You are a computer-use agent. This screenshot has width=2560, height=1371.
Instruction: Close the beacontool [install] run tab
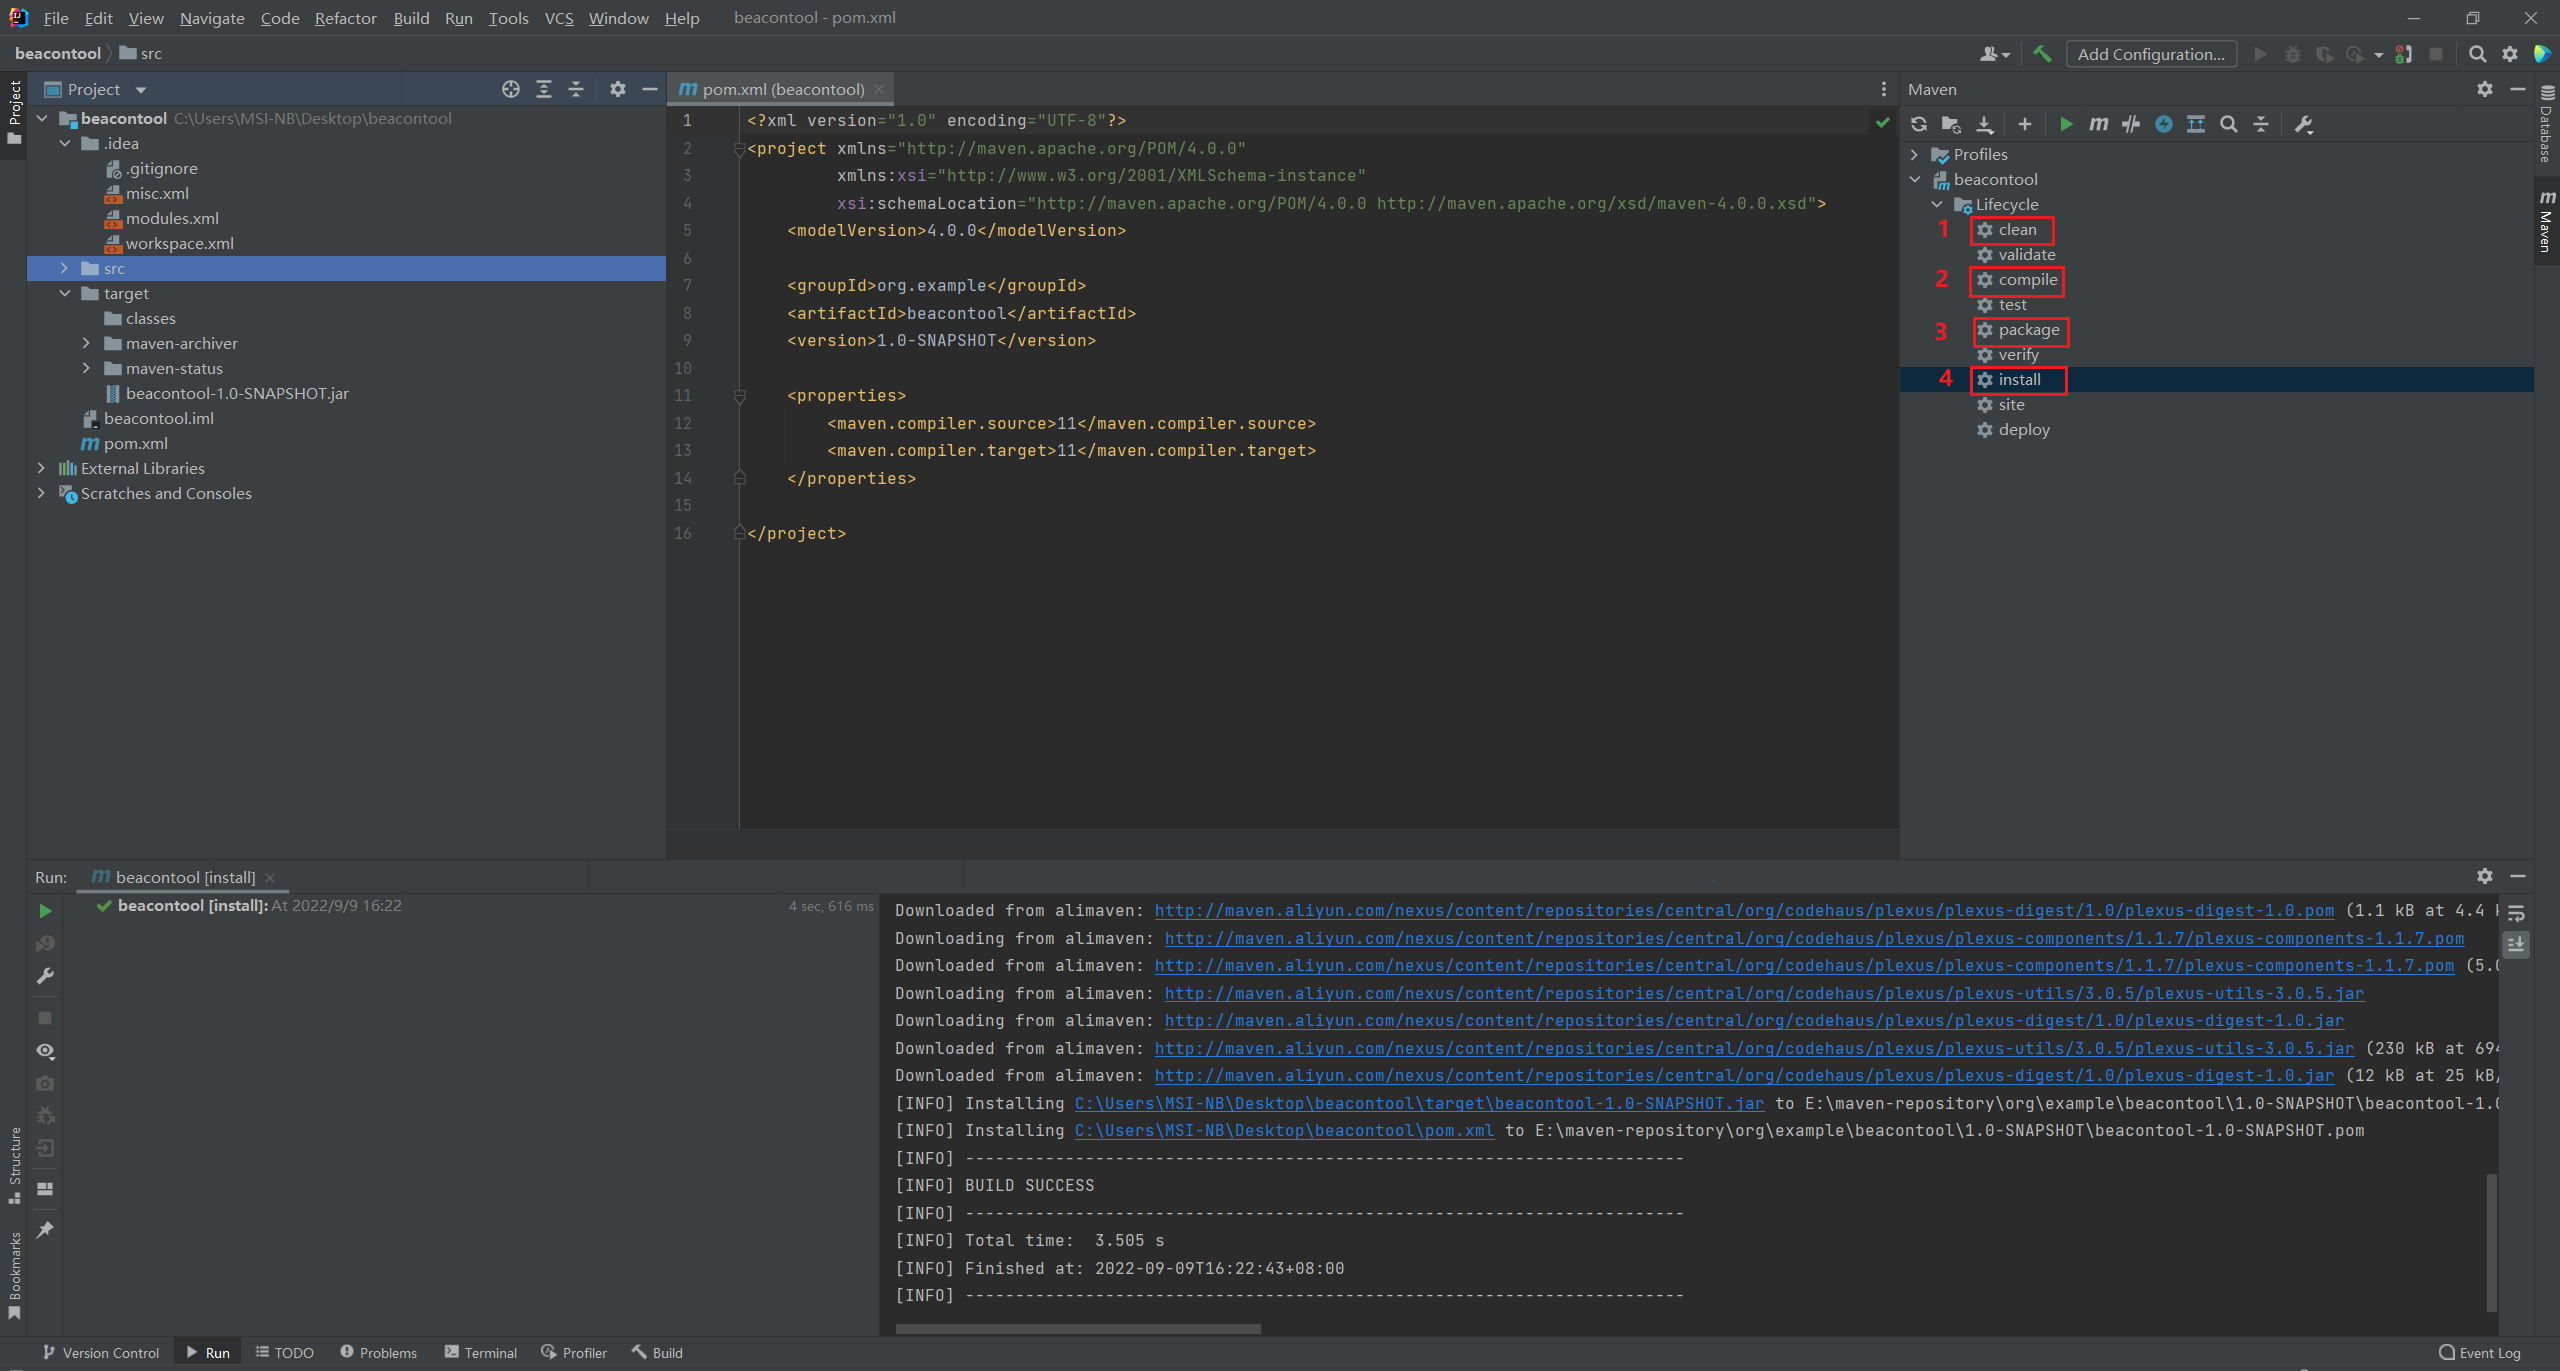(x=270, y=877)
